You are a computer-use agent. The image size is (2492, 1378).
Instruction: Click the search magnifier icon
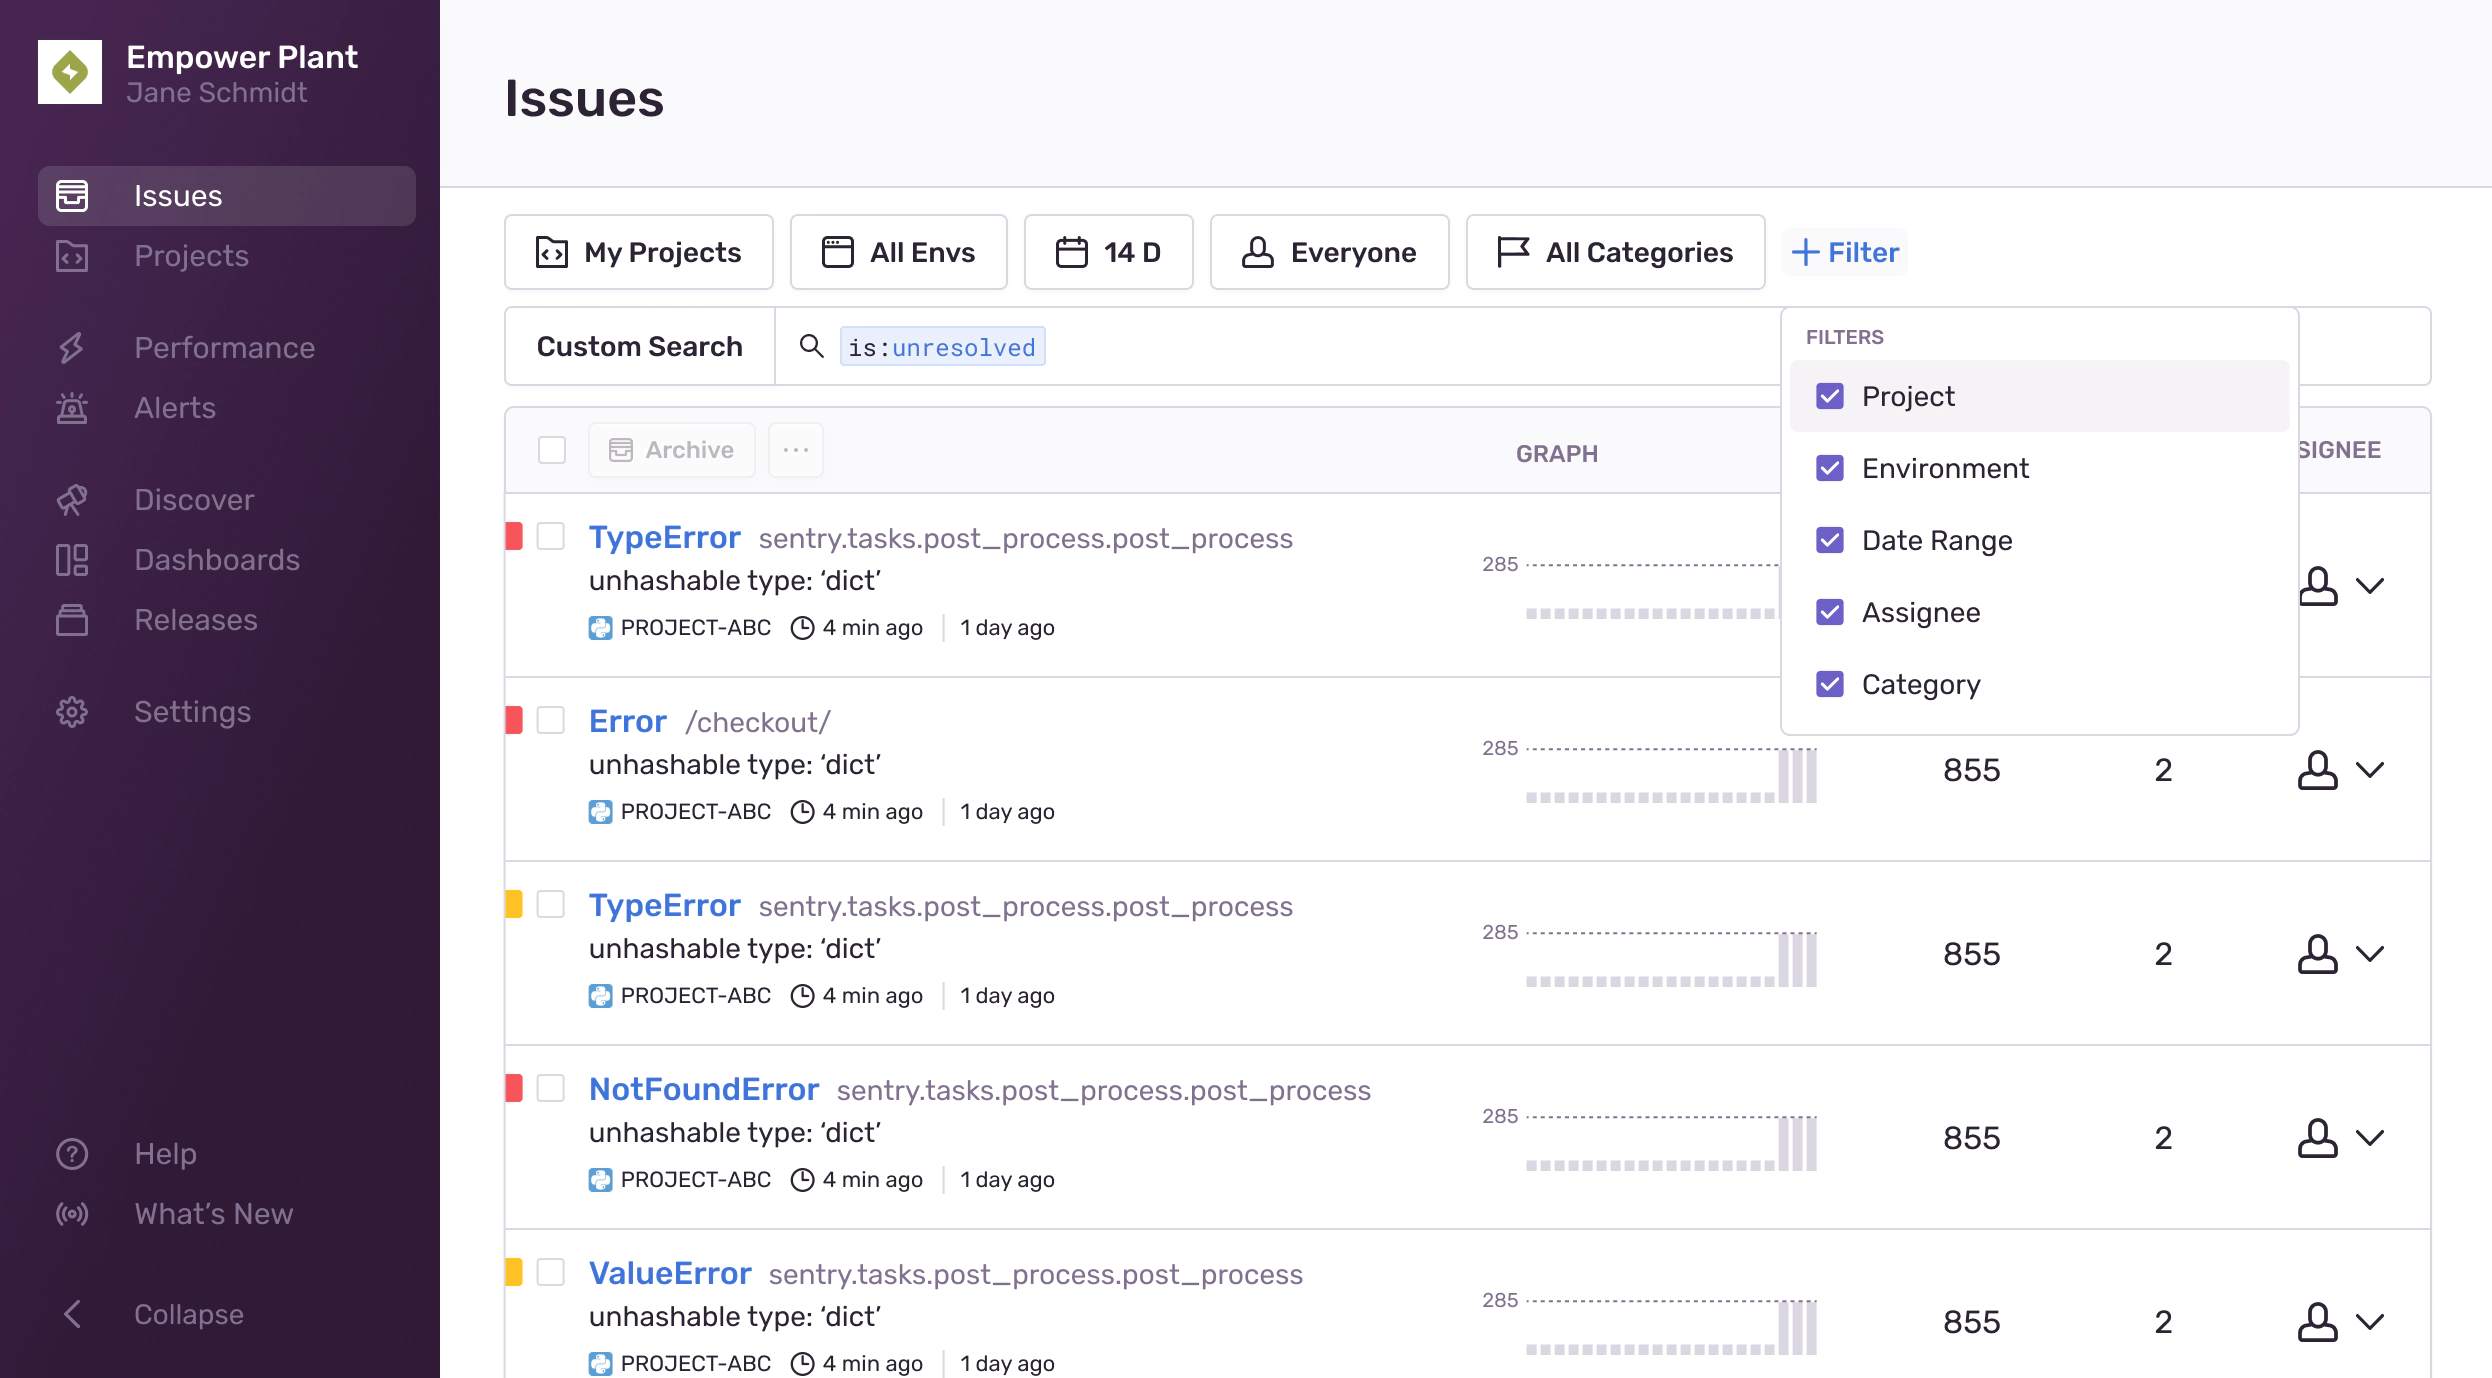[811, 346]
